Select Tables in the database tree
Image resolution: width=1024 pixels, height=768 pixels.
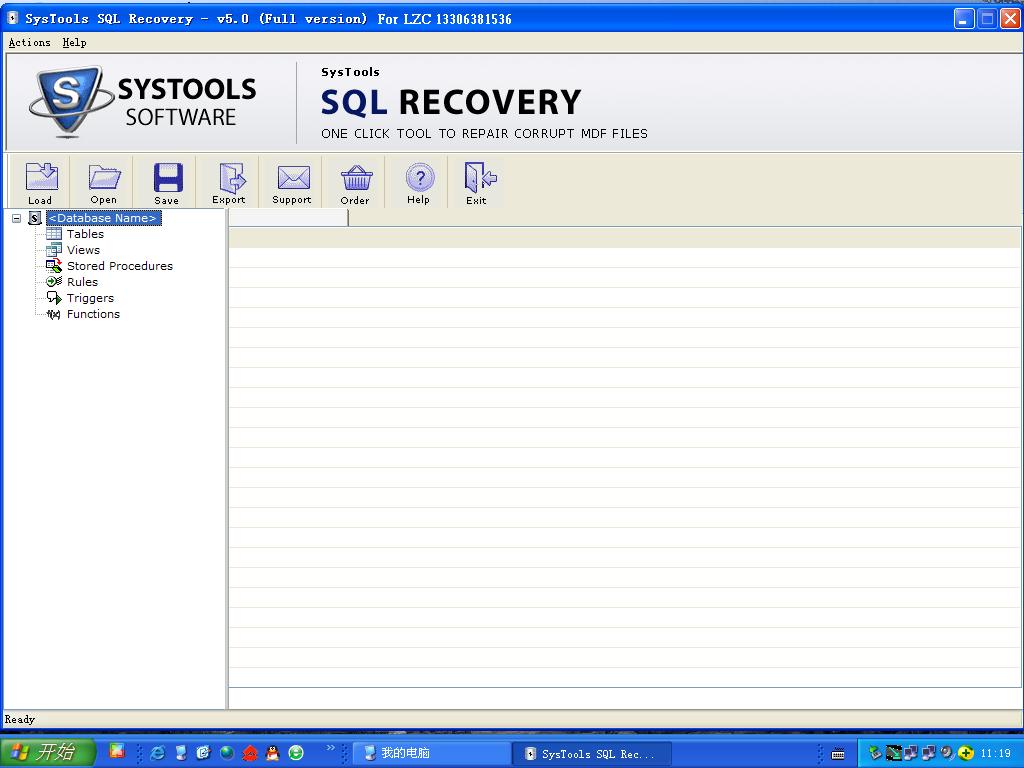pyautogui.click(x=85, y=234)
